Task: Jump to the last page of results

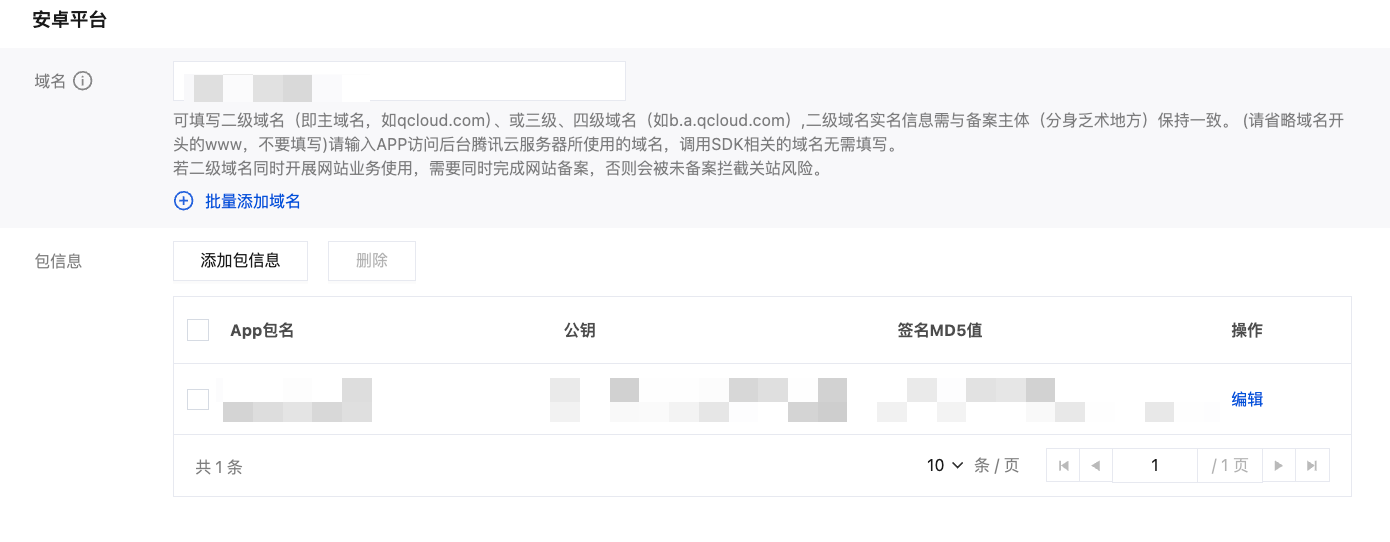Action: (x=1312, y=465)
